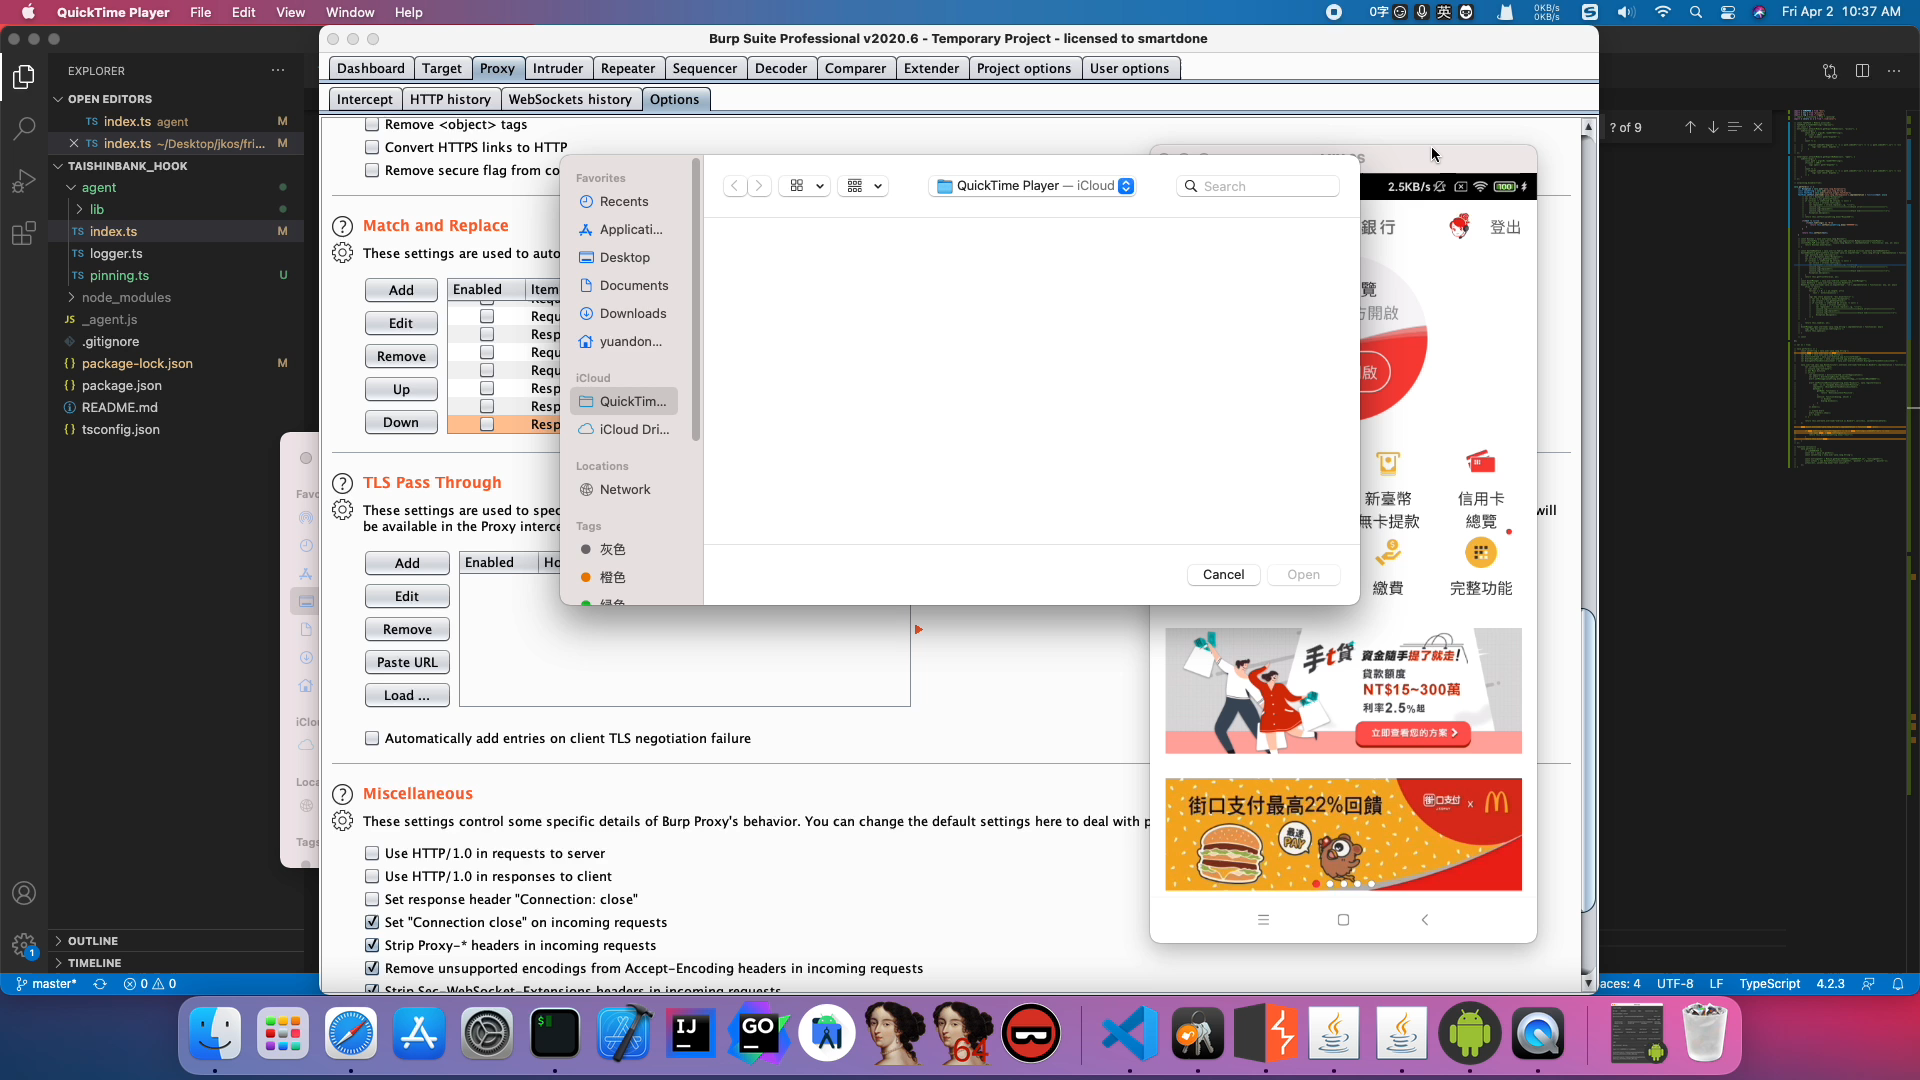
Task: Click the Match and Replace help icon
Action: coord(342,227)
